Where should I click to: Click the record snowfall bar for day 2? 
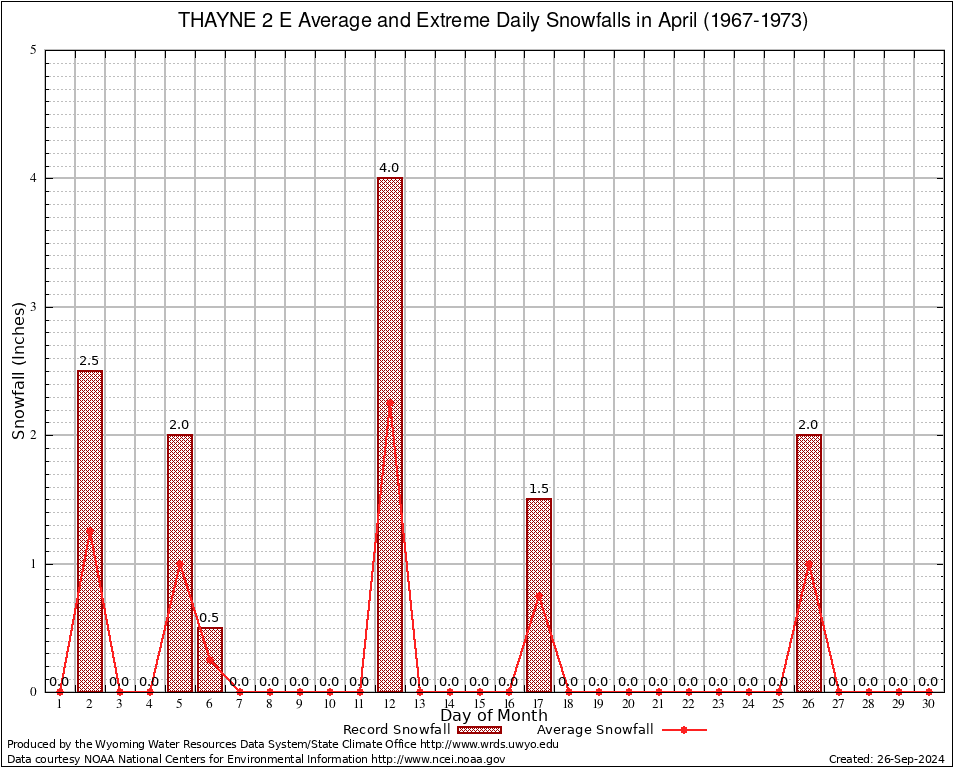coord(90,530)
